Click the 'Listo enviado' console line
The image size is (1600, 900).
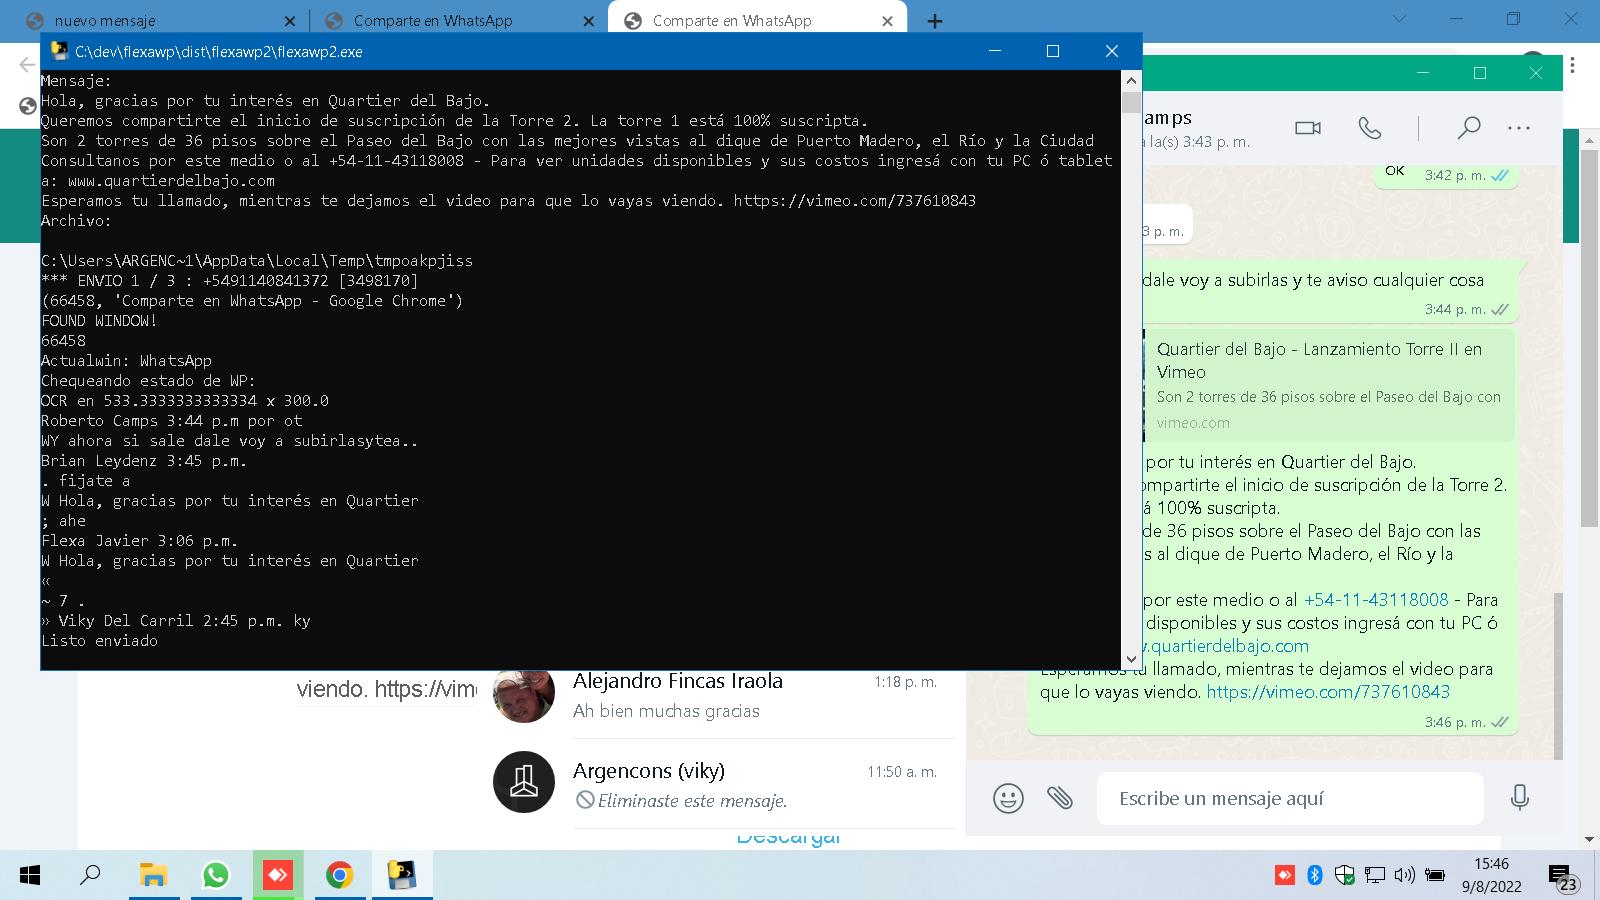[x=99, y=641]
